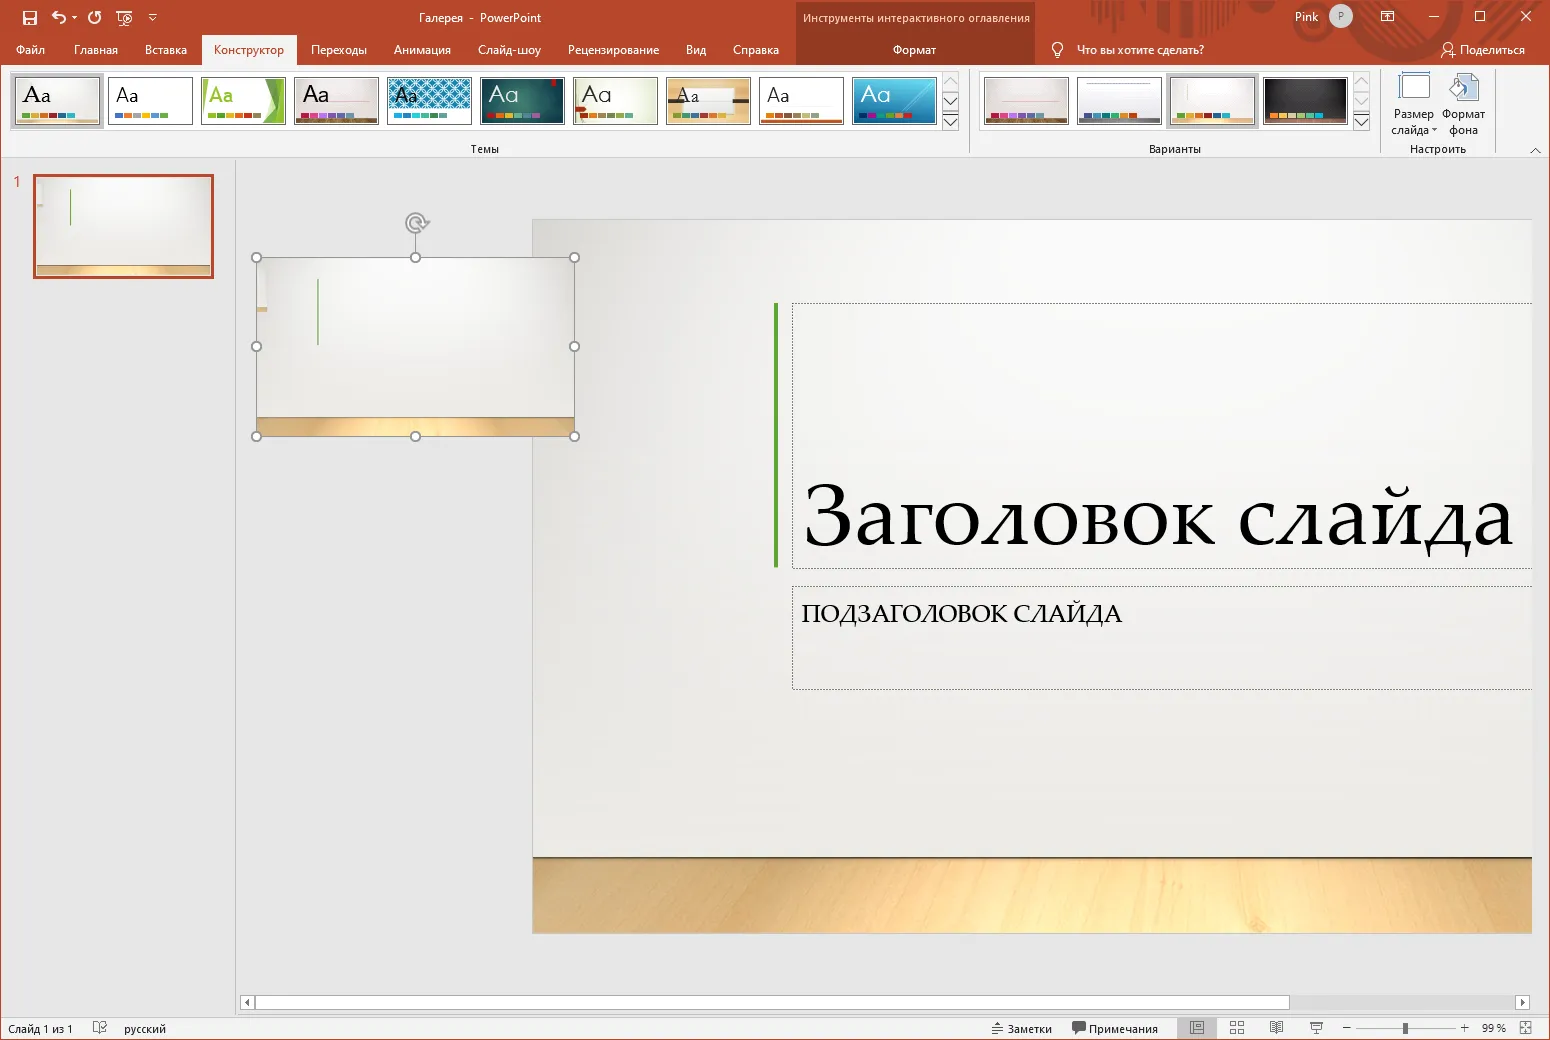Open the undo history dropdown arrow
1550x1040 pixels.
74,17
